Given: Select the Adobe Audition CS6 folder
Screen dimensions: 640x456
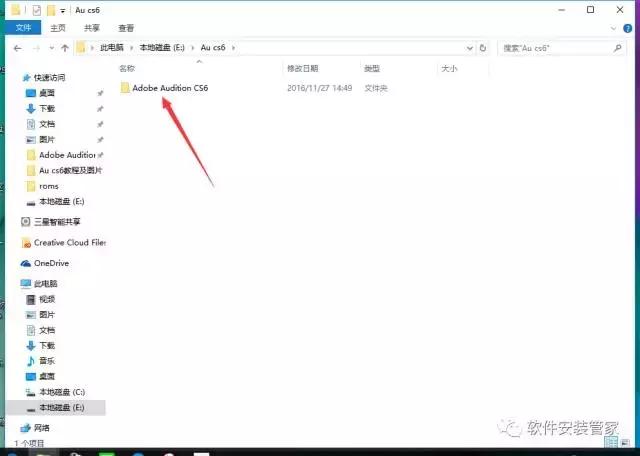Looking at the screenshot, I should [x=170, y=88].
